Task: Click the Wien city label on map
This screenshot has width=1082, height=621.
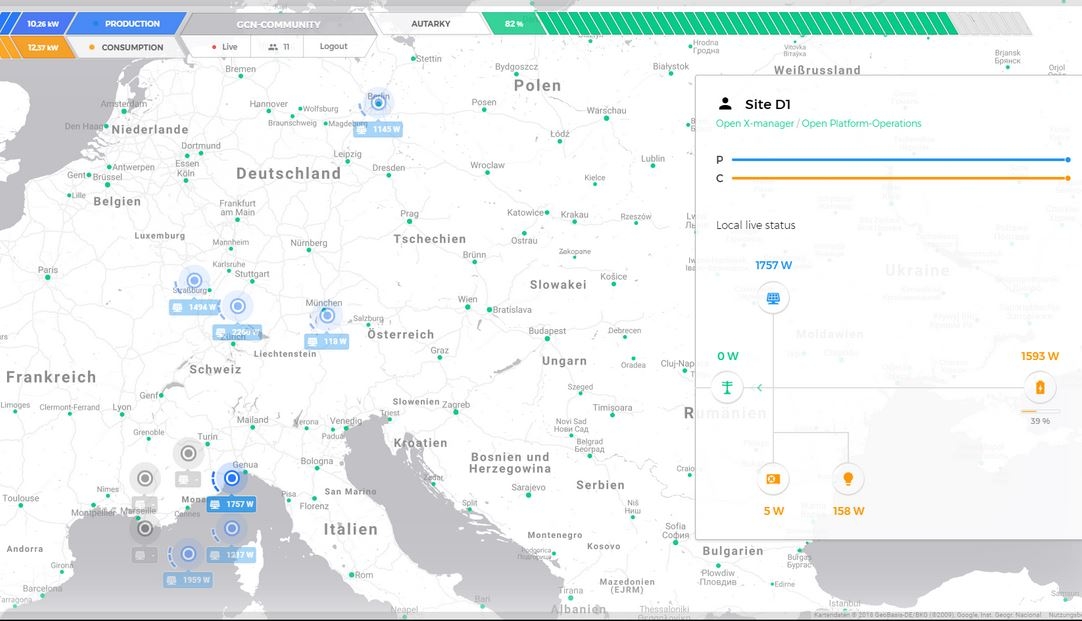Action: point(467,299)
